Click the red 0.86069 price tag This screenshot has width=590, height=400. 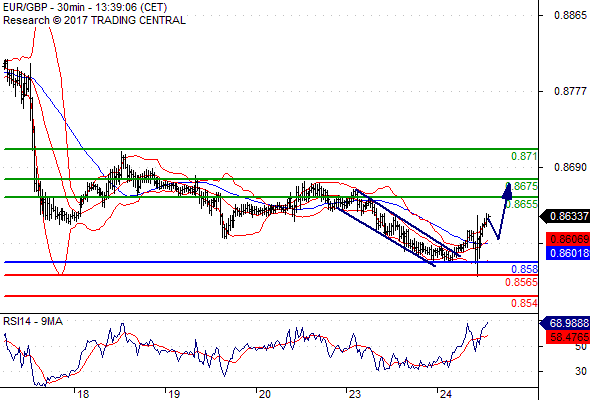pyautogui.click(x=568, y=239)
